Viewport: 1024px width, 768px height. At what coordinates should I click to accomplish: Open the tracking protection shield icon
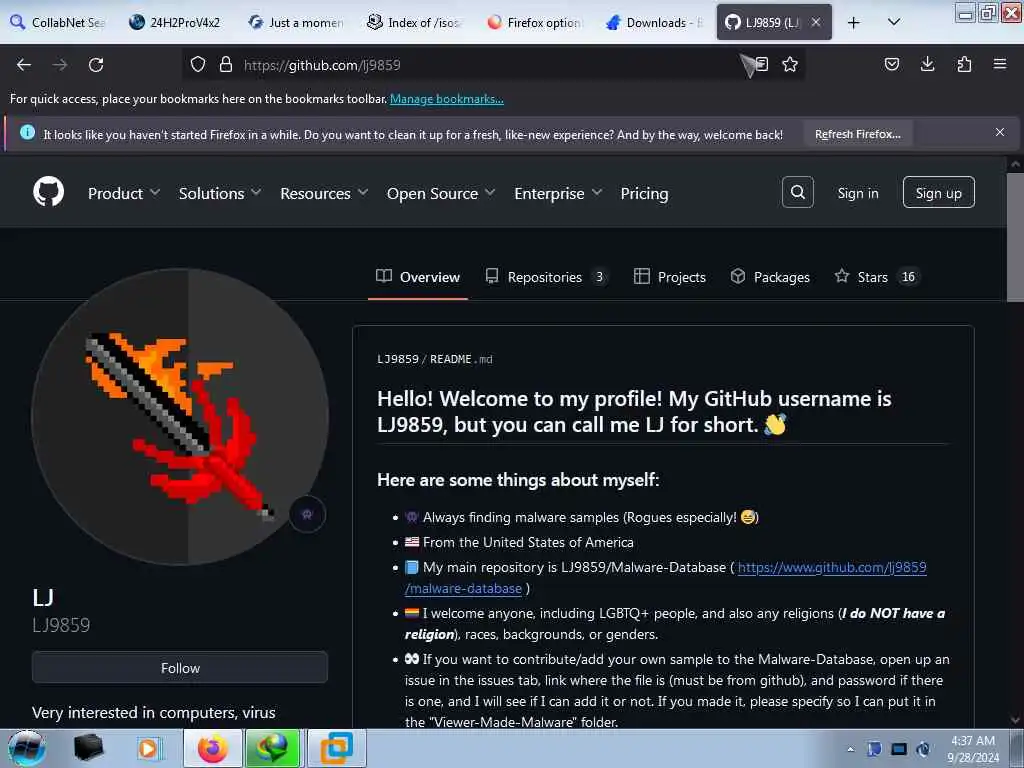pos(198,65)
